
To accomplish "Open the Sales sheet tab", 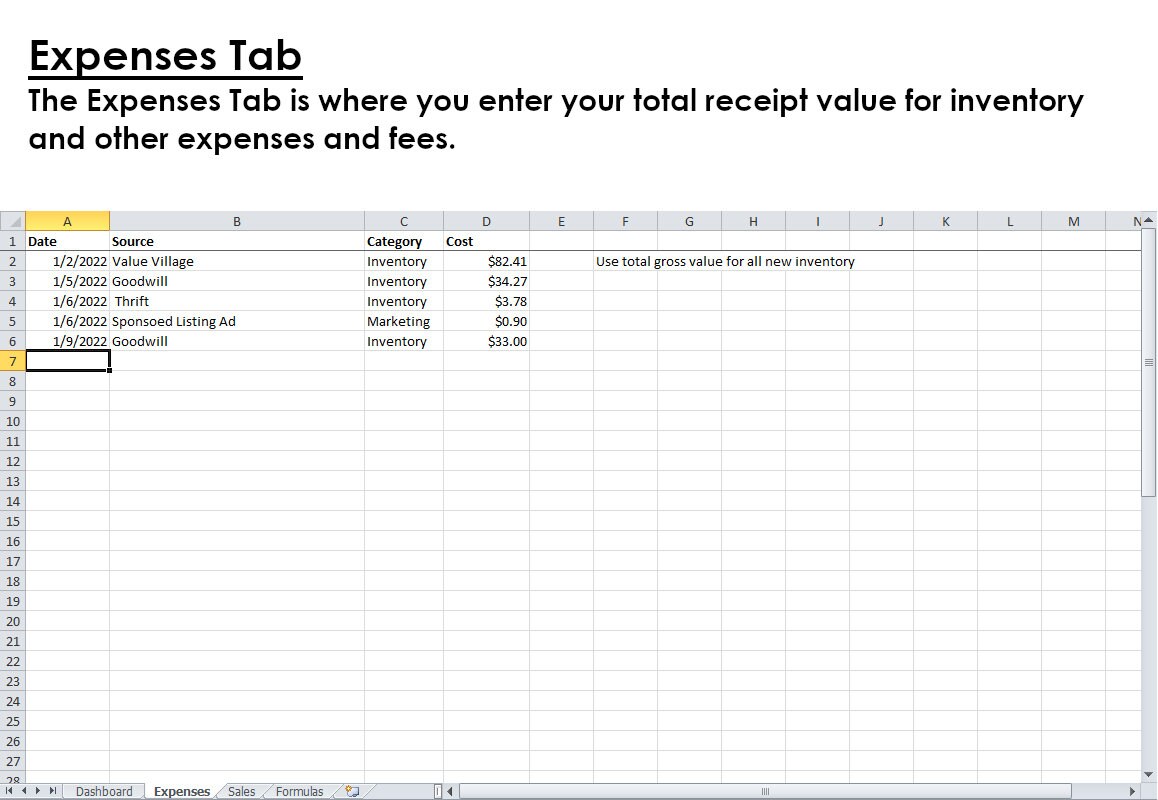I will coord(240,790).
